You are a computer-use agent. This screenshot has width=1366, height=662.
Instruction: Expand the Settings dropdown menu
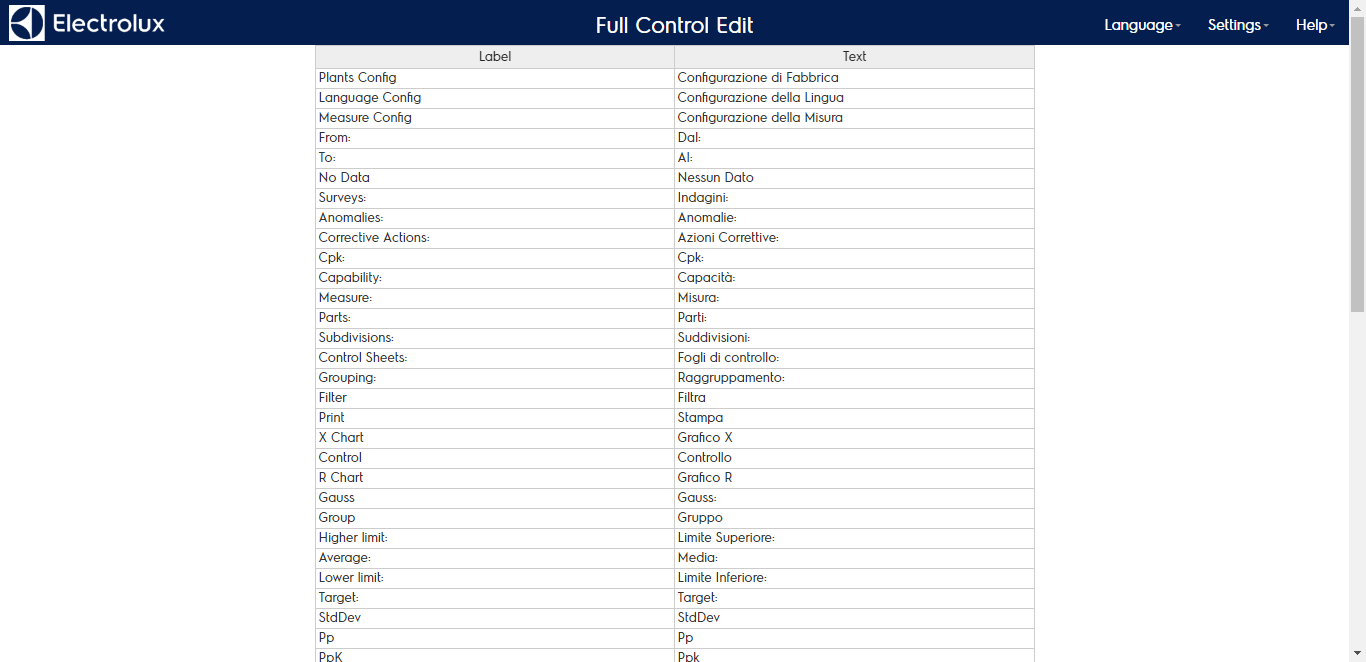(x=1238, y=25)
